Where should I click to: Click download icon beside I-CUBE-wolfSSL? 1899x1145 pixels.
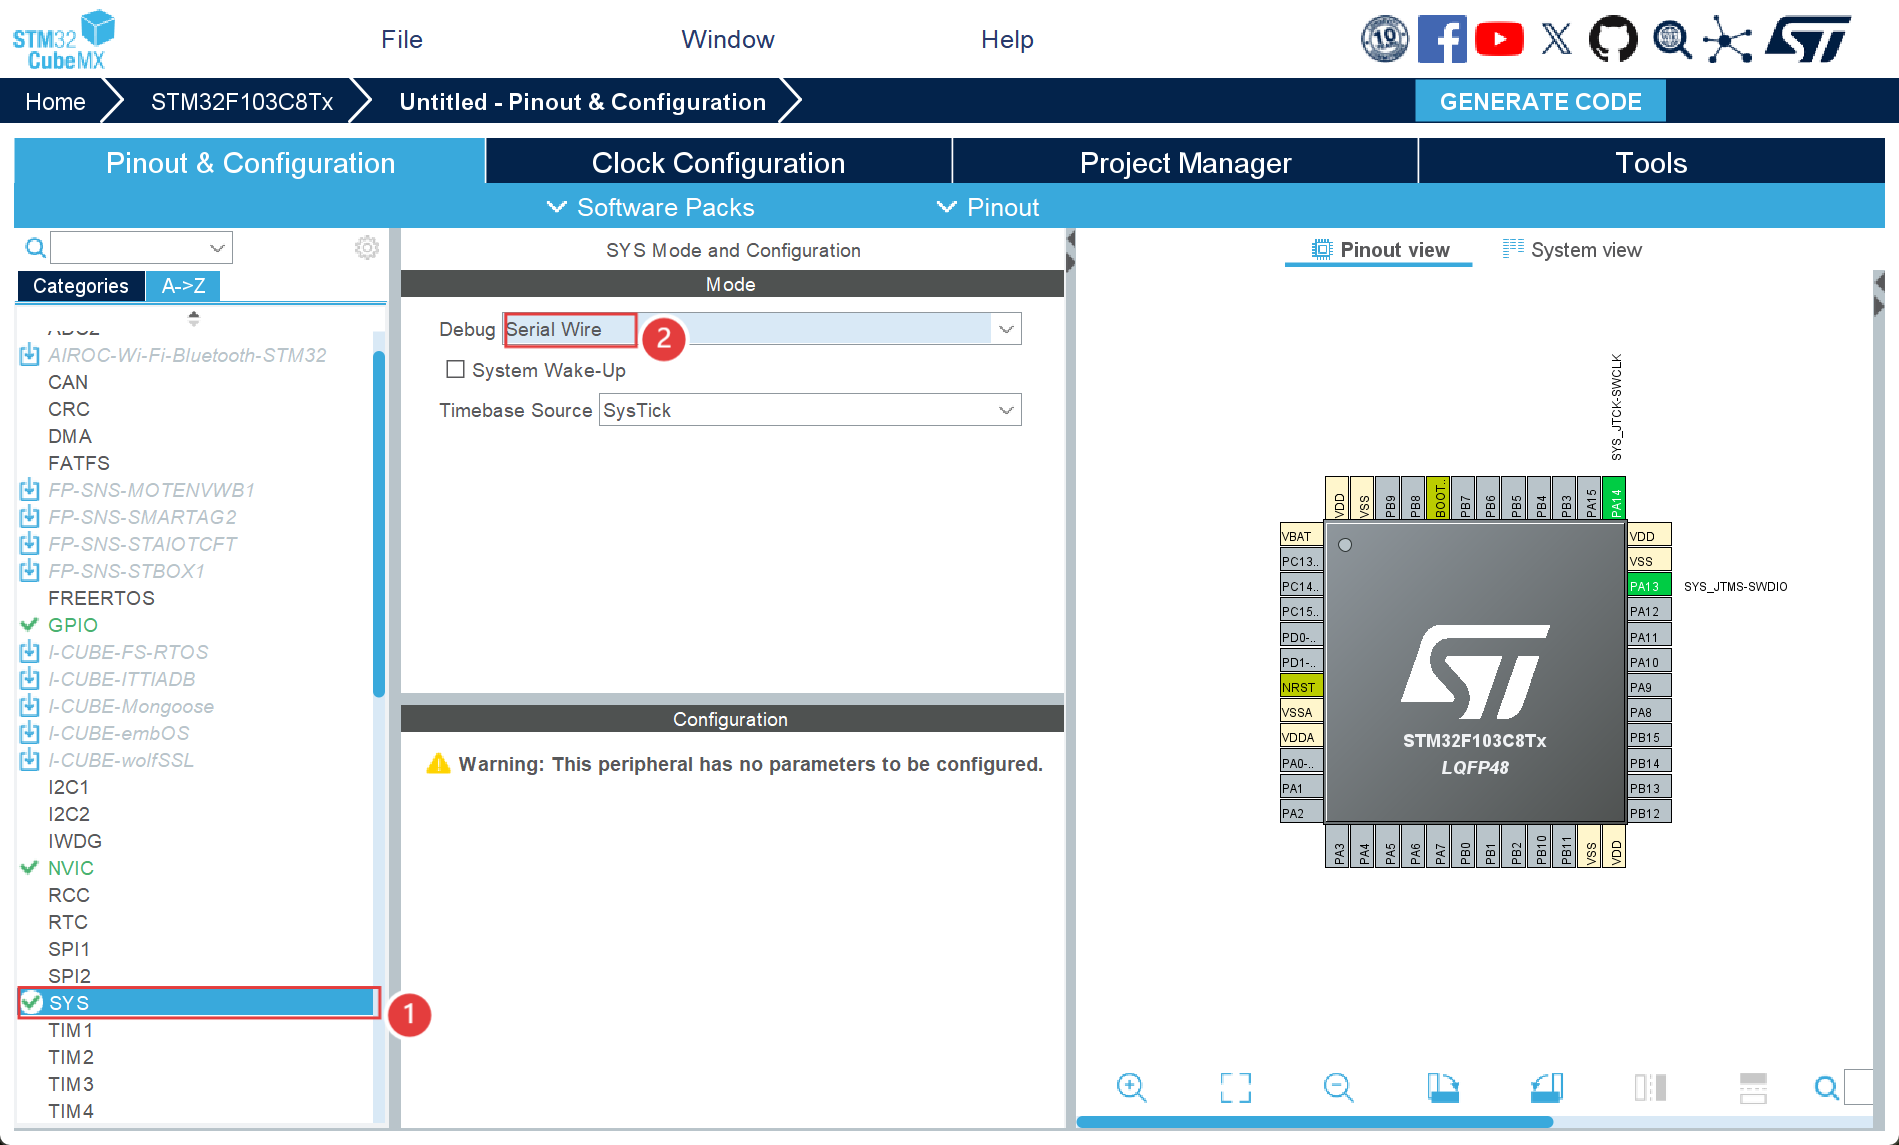pos(30,760)
